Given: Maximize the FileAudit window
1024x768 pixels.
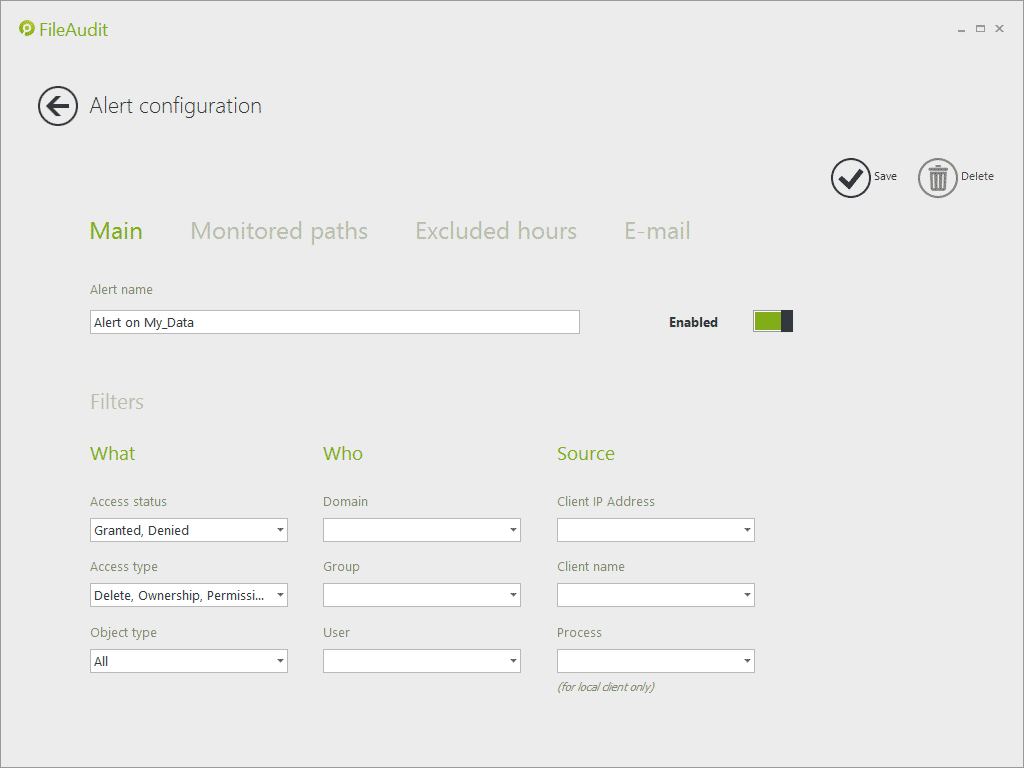Looking at the screenshot, I should click(x=980, y=29).
